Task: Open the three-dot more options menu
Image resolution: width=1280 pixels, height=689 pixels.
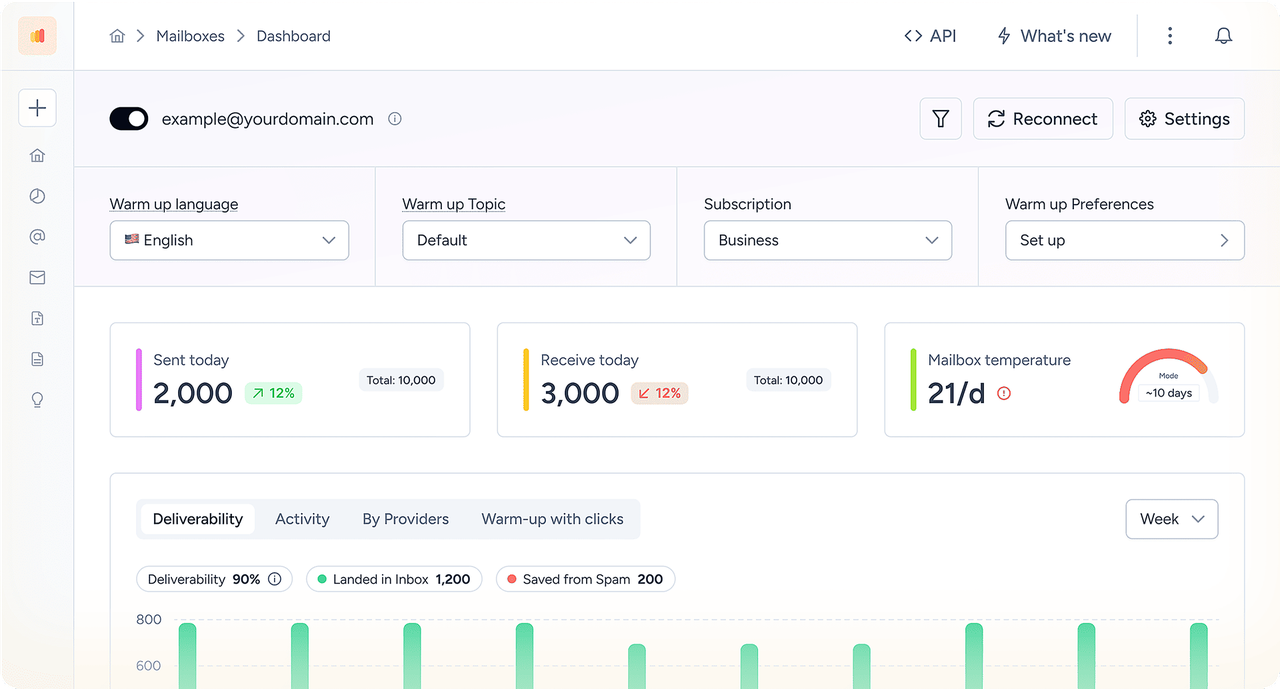Action: (x=1169, y=36)
